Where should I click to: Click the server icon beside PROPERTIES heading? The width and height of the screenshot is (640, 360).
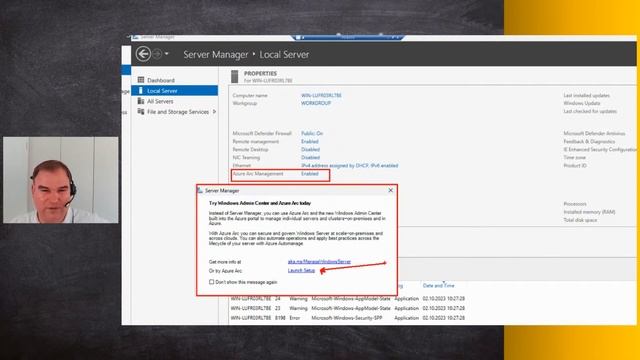(234, 76)
